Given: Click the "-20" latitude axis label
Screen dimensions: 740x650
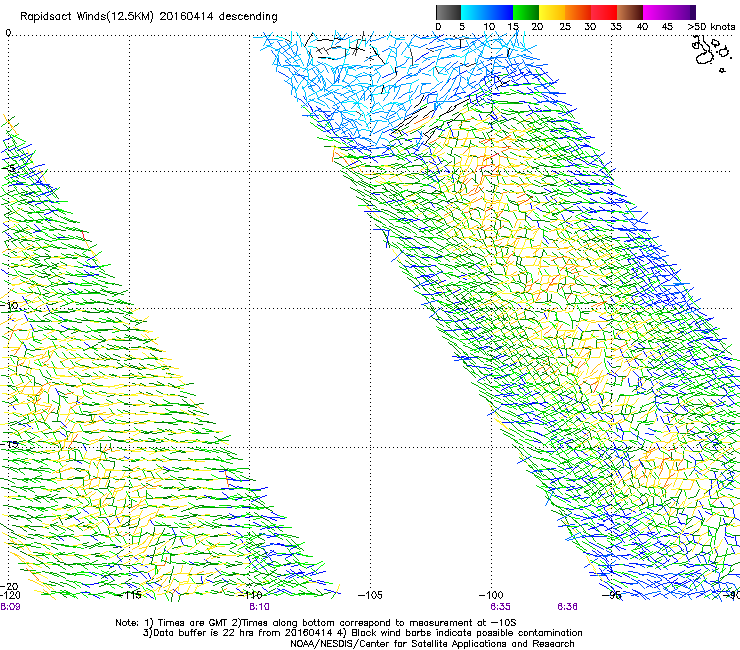Looking at the screenshot, I should tap(9, 586).
